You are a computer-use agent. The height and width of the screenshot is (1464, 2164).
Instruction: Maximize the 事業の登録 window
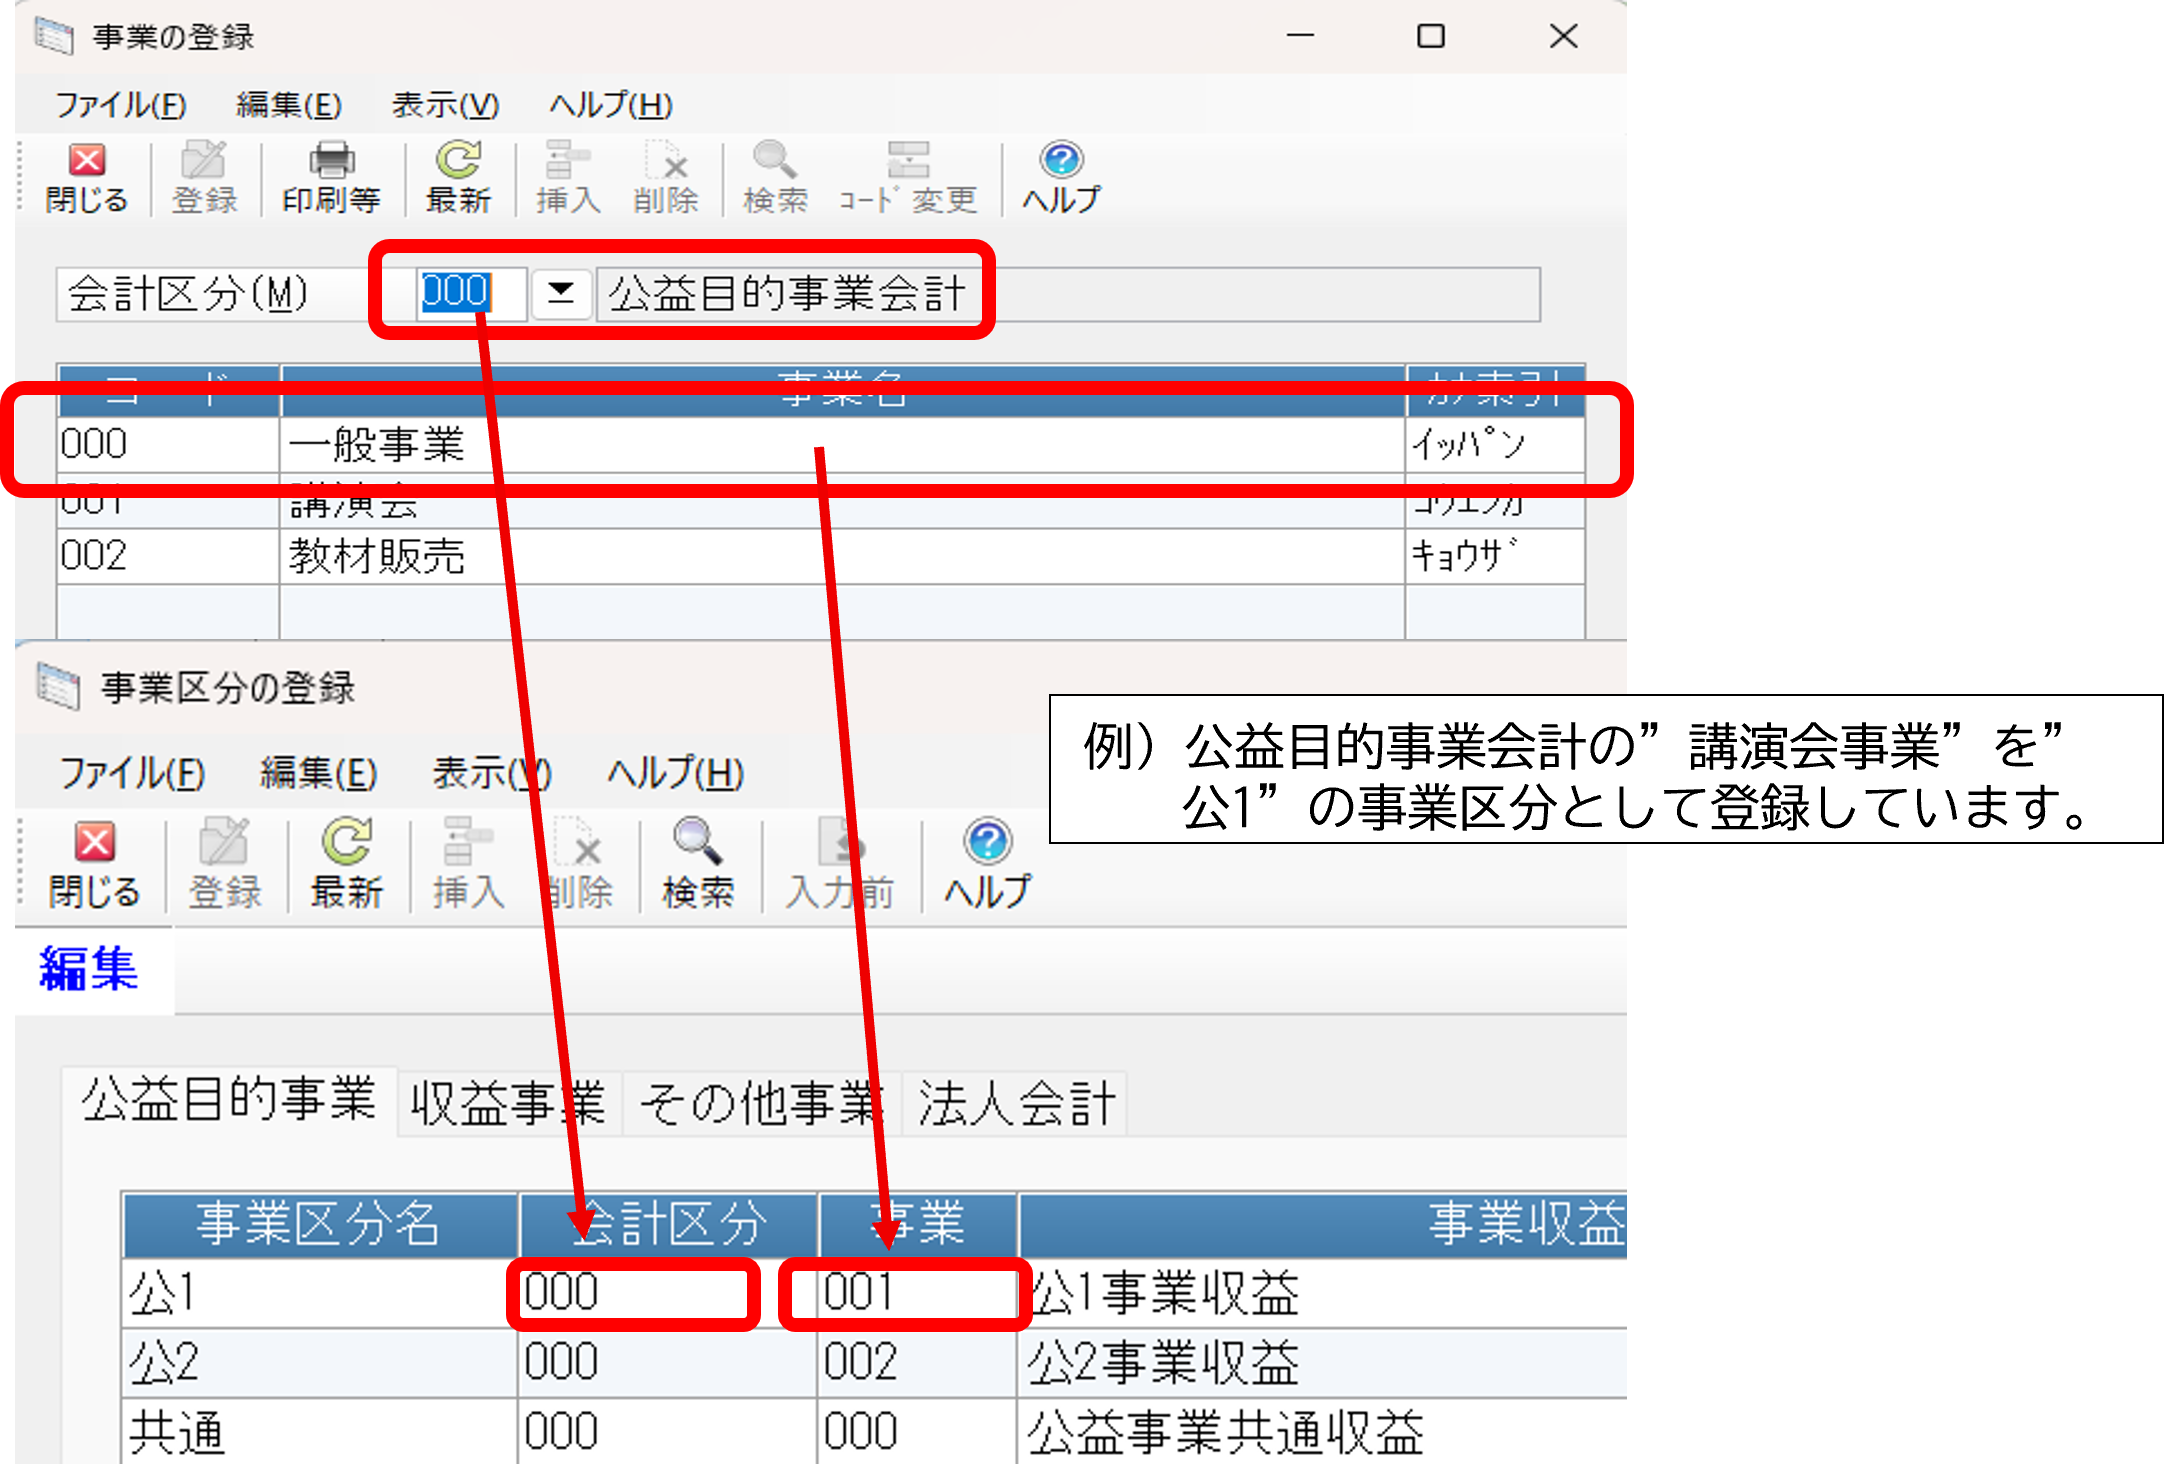(x=1431, y=37)
